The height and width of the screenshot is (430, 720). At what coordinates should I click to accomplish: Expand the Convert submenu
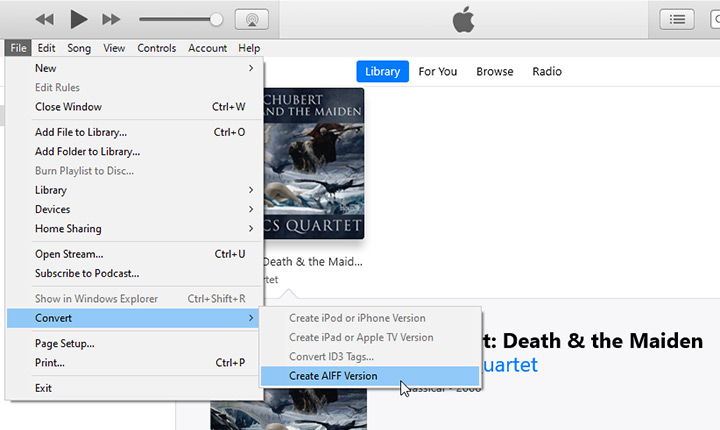(135, 318)
